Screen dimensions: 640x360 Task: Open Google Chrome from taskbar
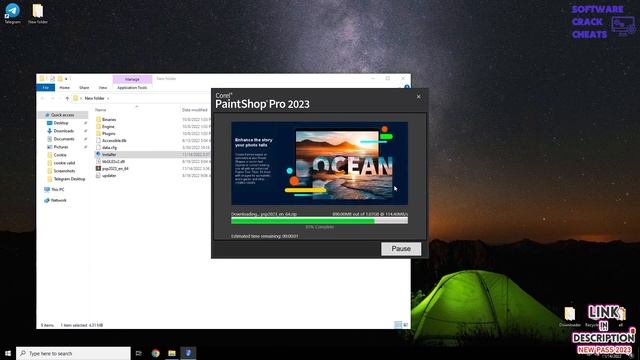coord(156,353)
